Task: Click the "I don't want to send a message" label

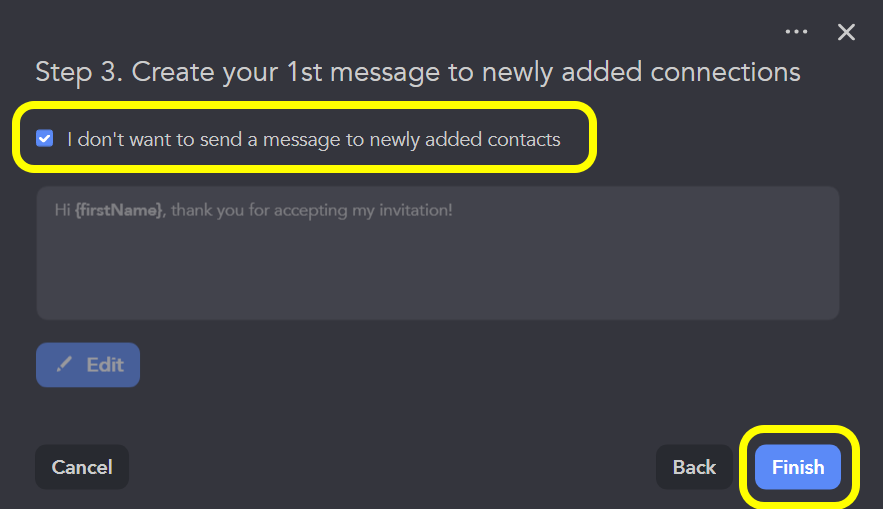Action: pyautogui.click(x=313, y=140)
